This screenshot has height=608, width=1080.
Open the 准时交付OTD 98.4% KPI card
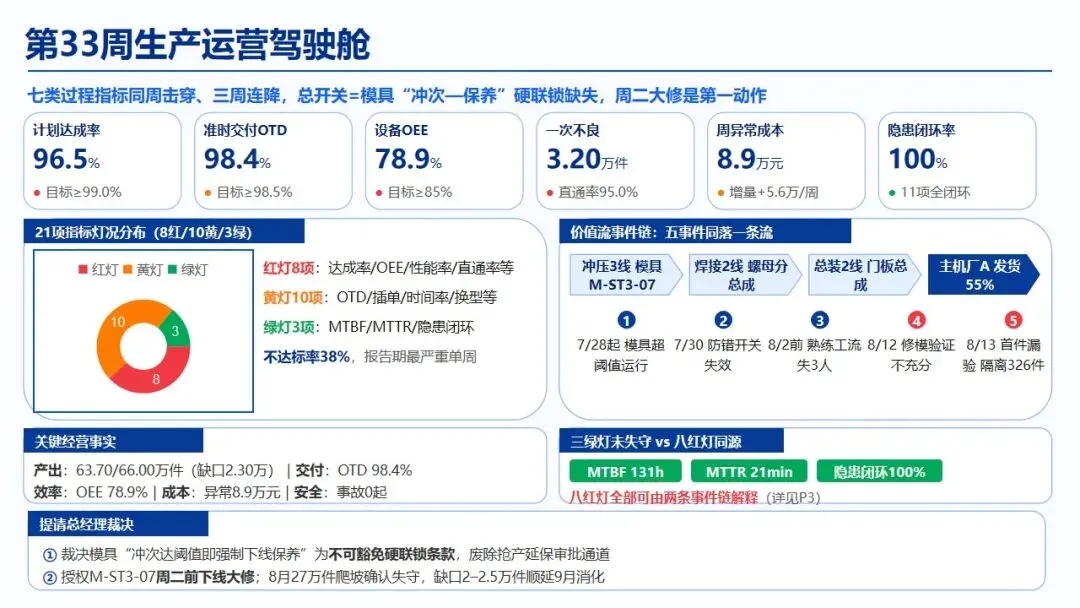point(273,161)
